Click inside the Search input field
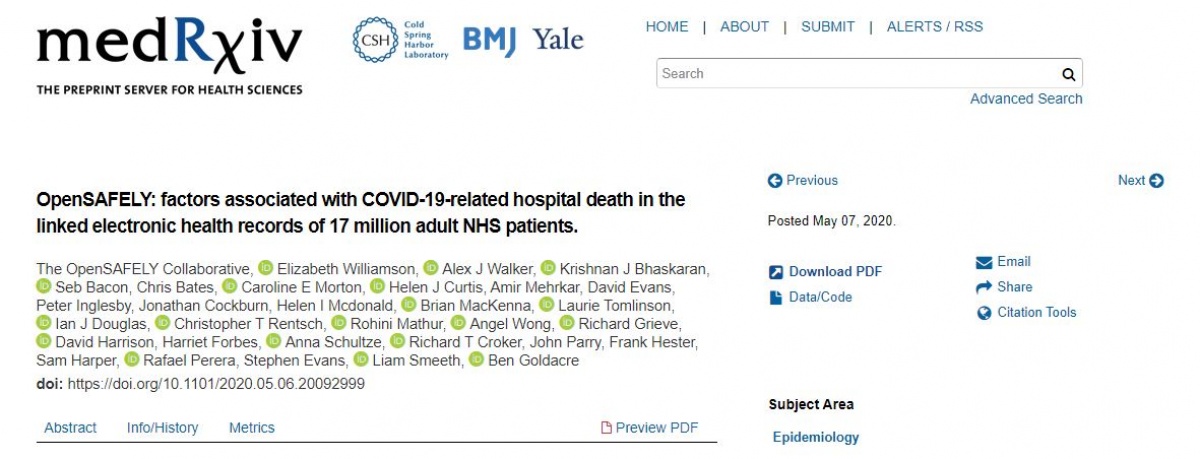 (858, 74)
